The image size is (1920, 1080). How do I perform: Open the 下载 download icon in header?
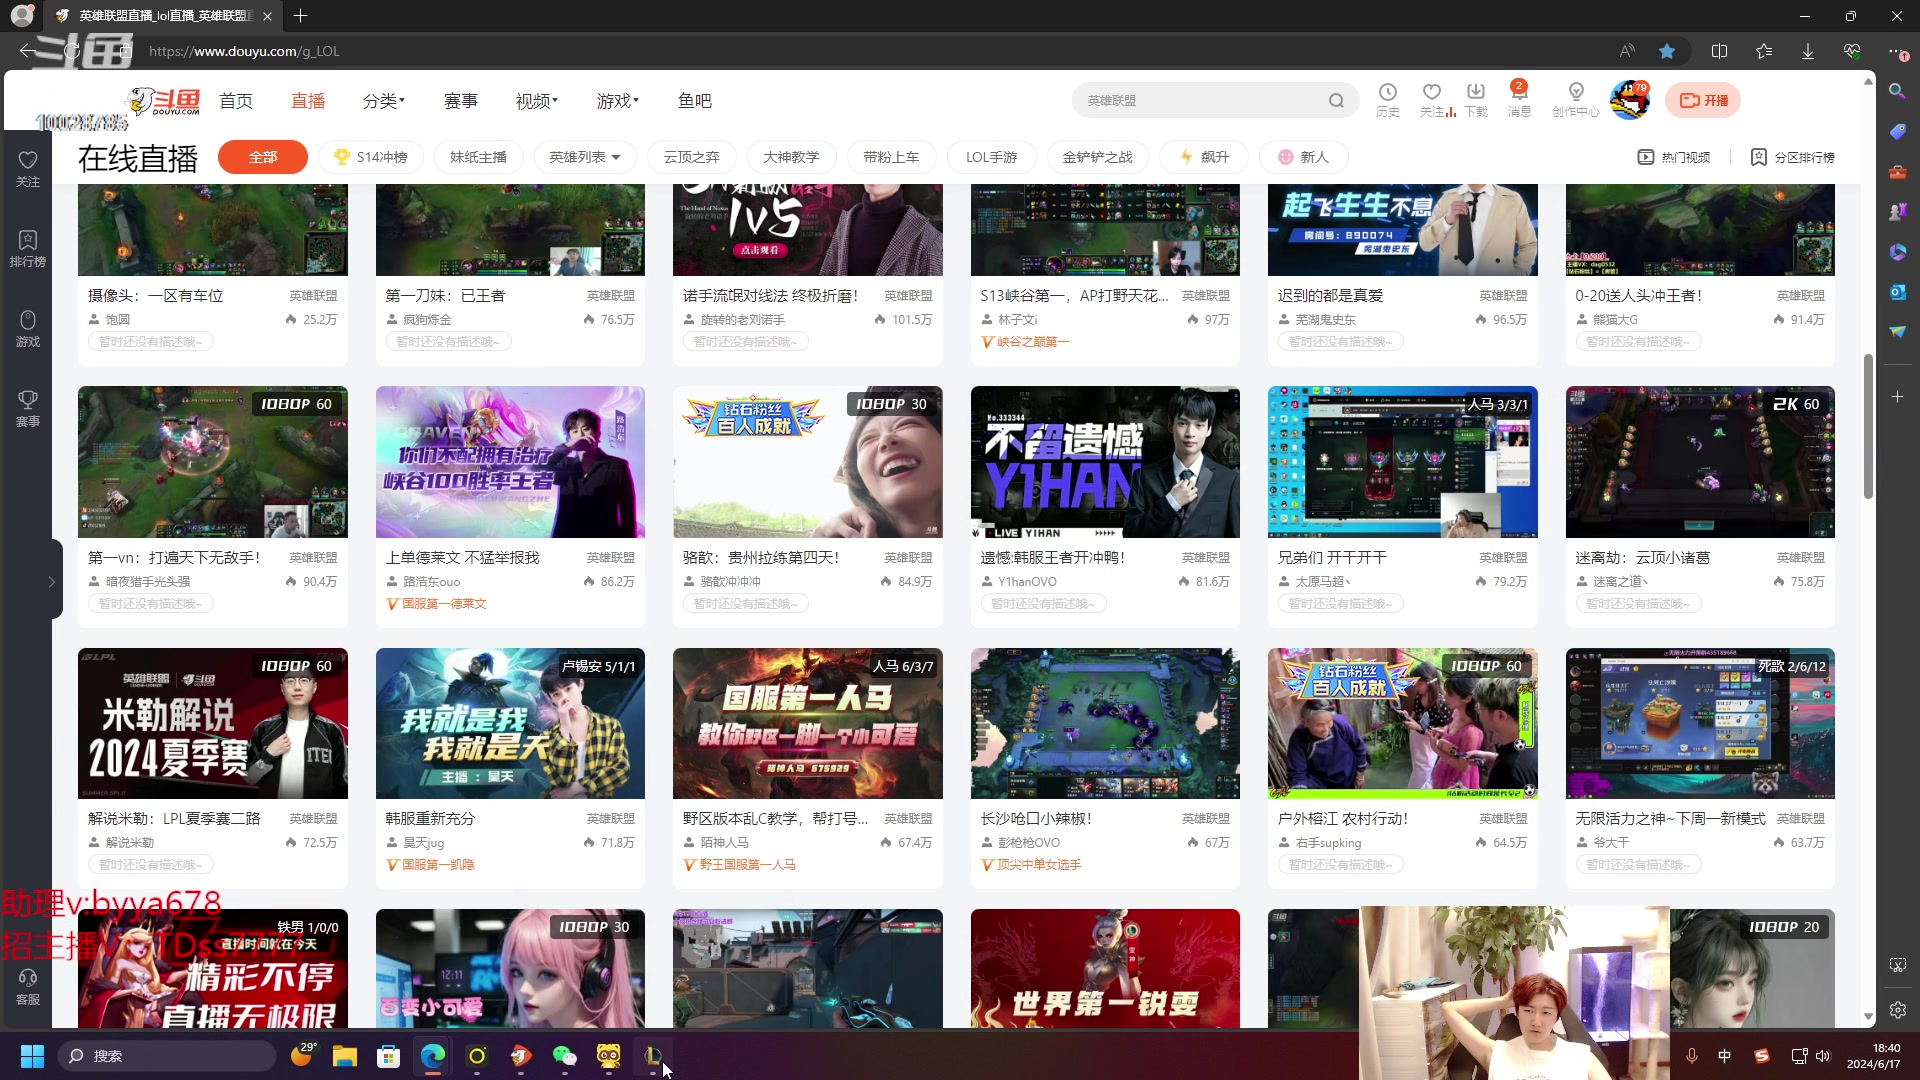(1476, 99)
